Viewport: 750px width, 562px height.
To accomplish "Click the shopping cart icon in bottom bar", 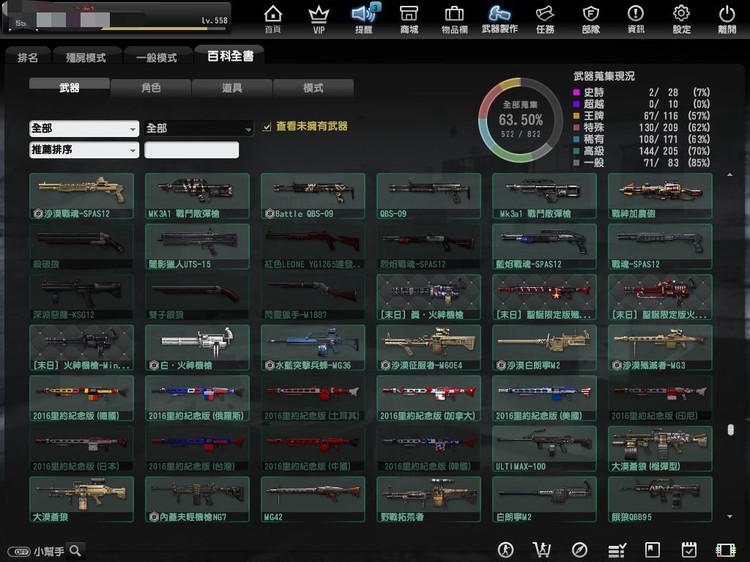I will click(542, 550).
